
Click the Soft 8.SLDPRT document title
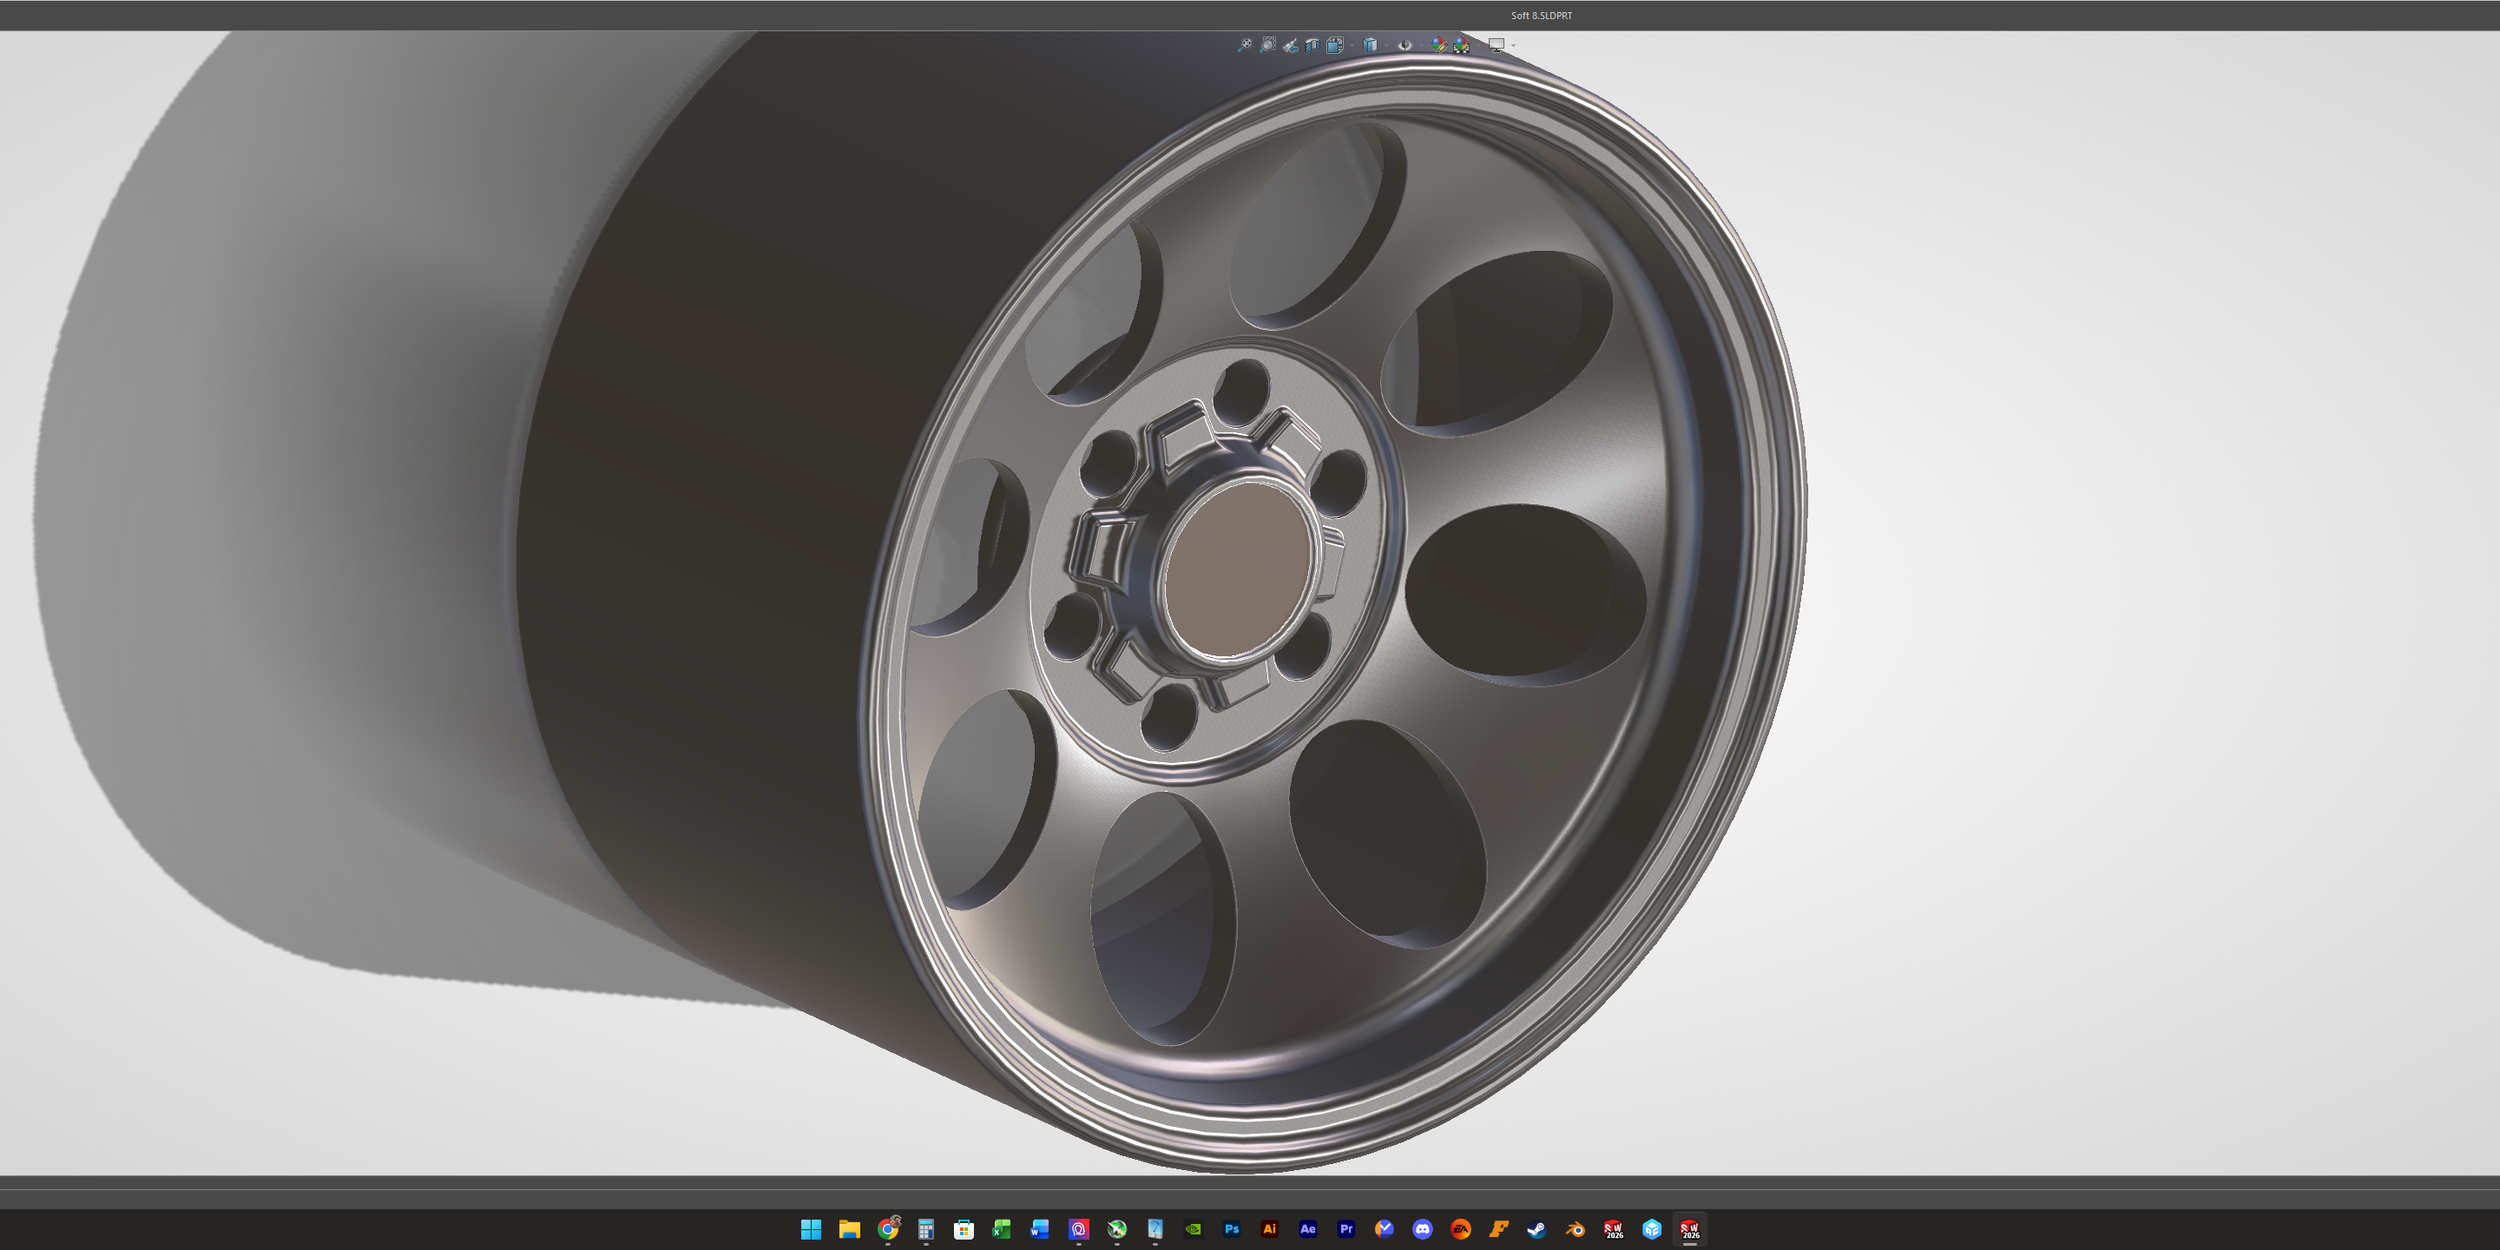coord(1542,16)
